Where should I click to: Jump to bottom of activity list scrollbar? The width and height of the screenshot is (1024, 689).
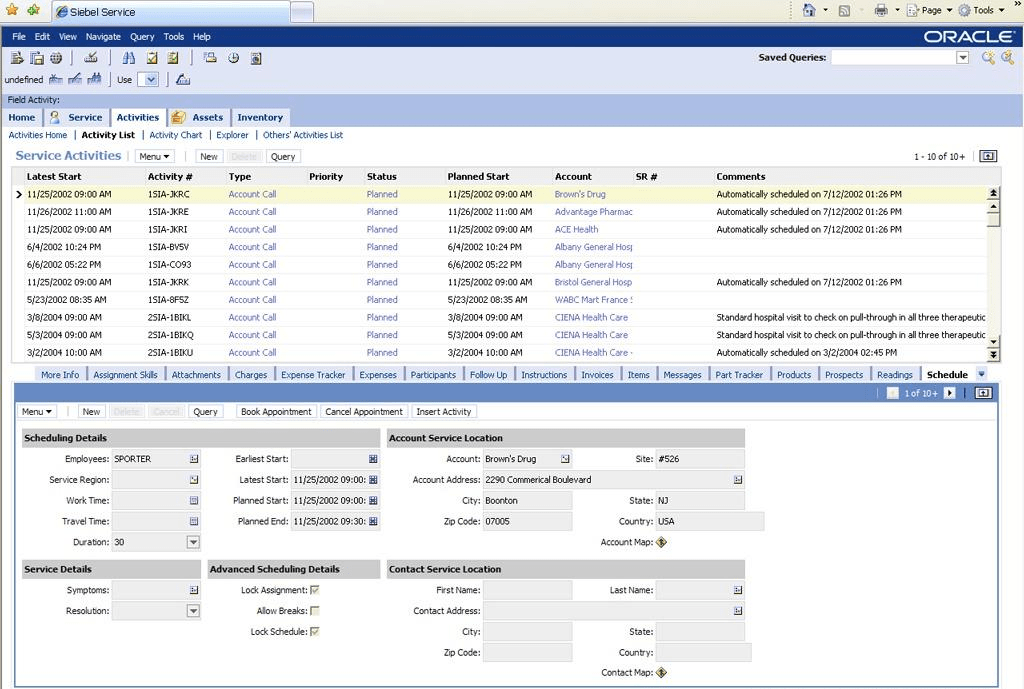[x=993, y=355]
